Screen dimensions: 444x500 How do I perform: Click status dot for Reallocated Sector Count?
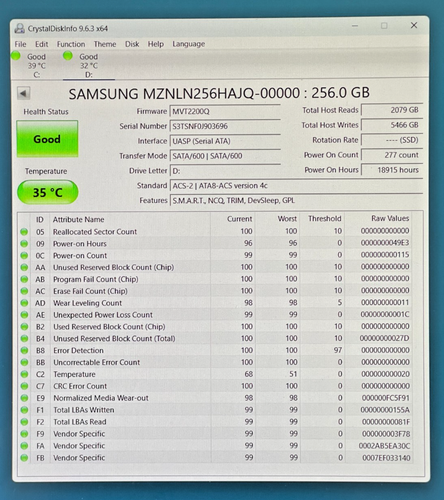coord(24,232)
